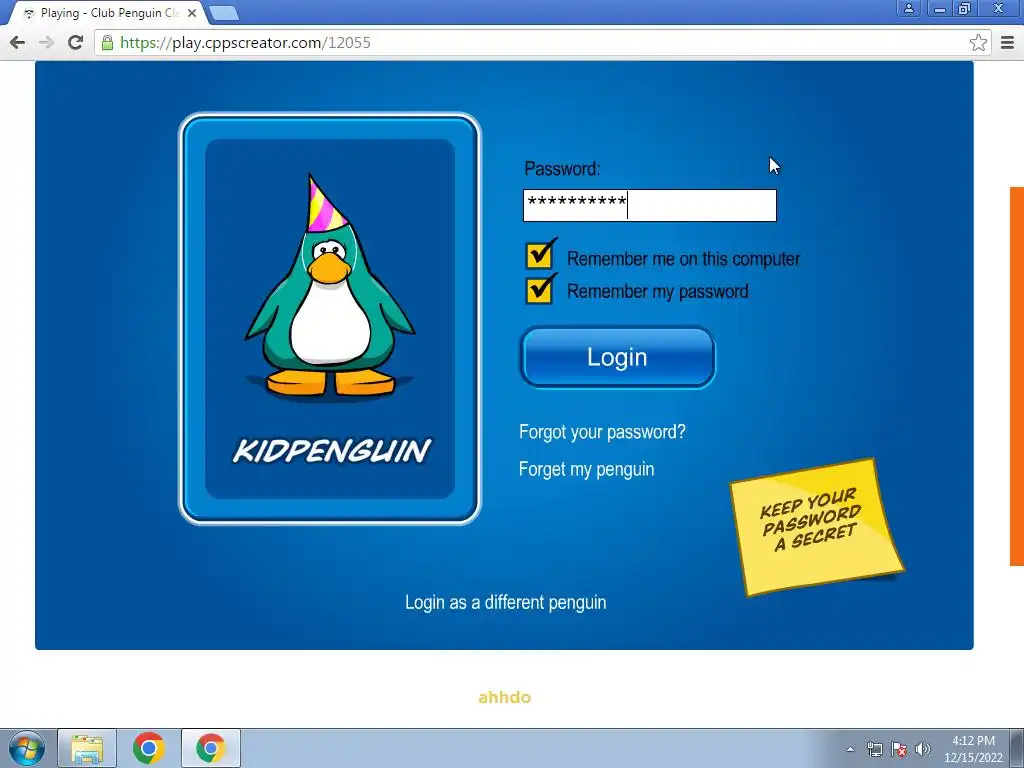Click the Show desktop button

[1017, 748]
